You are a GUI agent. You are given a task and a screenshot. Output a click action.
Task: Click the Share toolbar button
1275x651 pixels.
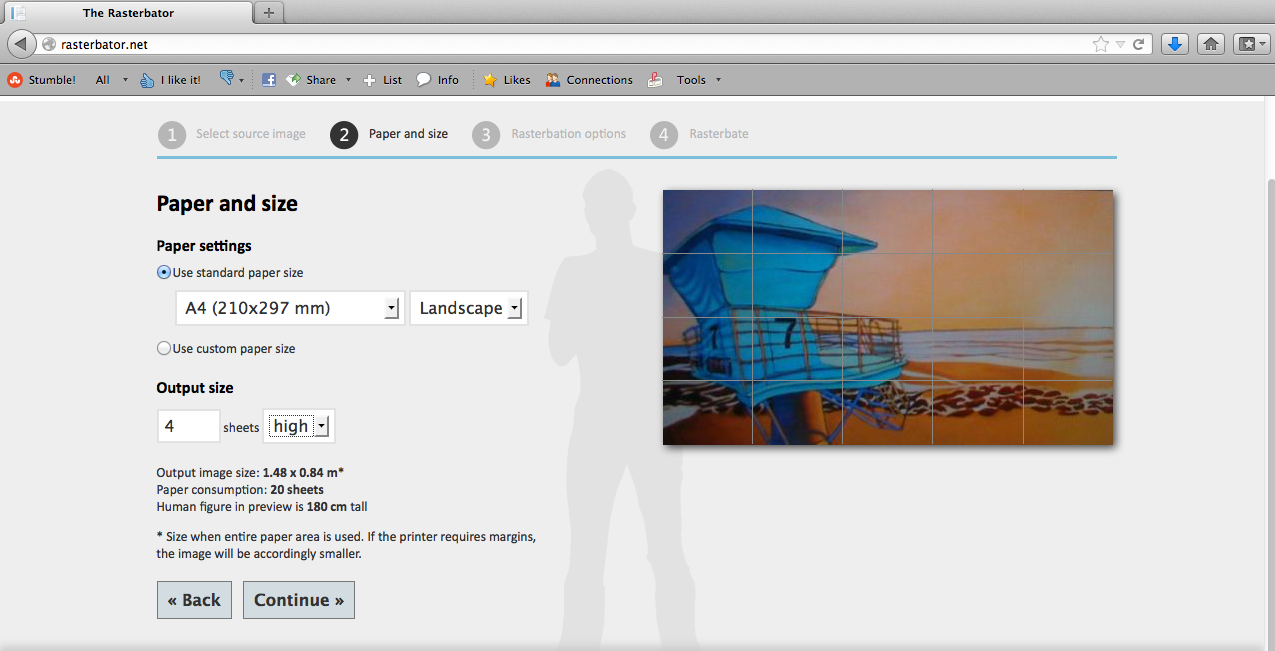pos(311,80)
